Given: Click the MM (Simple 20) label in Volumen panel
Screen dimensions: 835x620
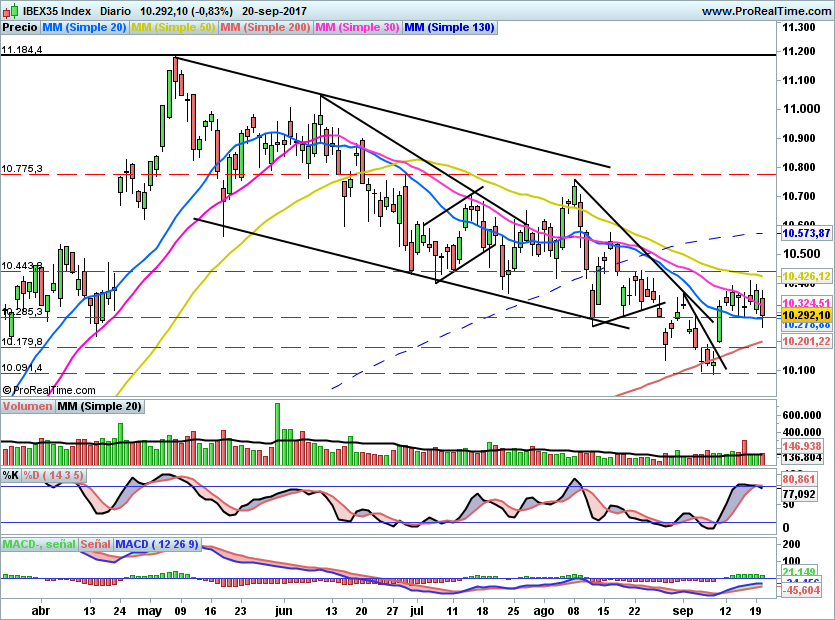Looking at the screenshot, I should (x=100, y=406).
